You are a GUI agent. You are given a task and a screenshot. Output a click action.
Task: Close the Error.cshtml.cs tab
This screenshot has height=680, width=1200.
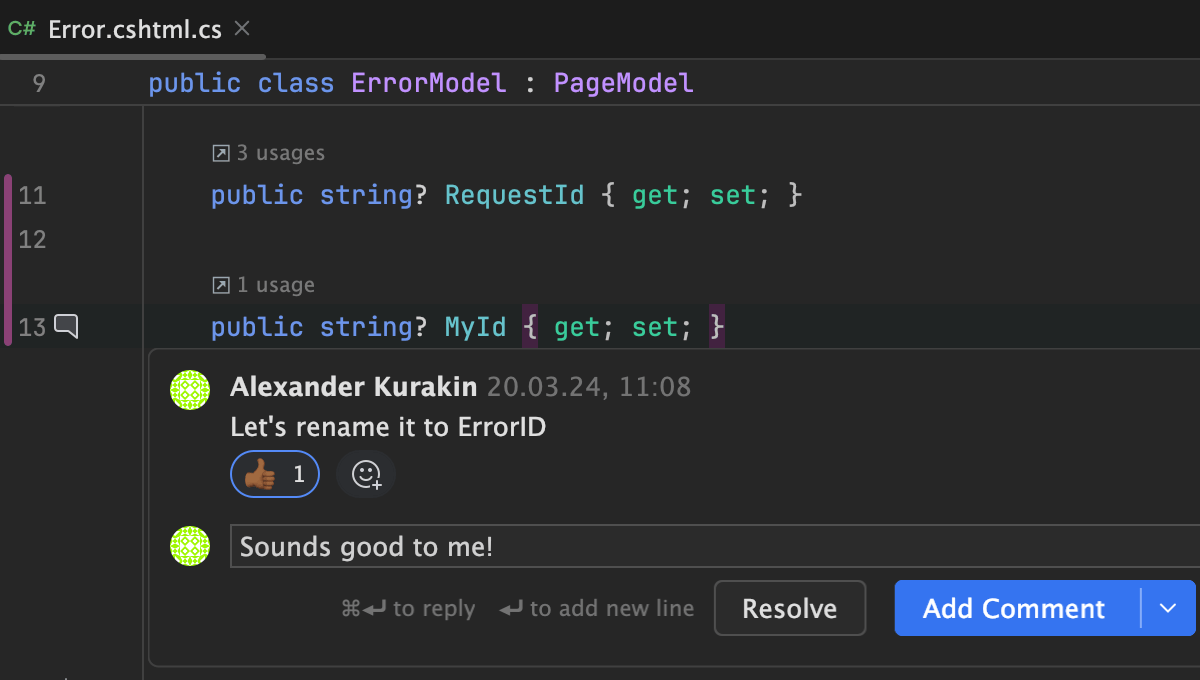[241, 28]
